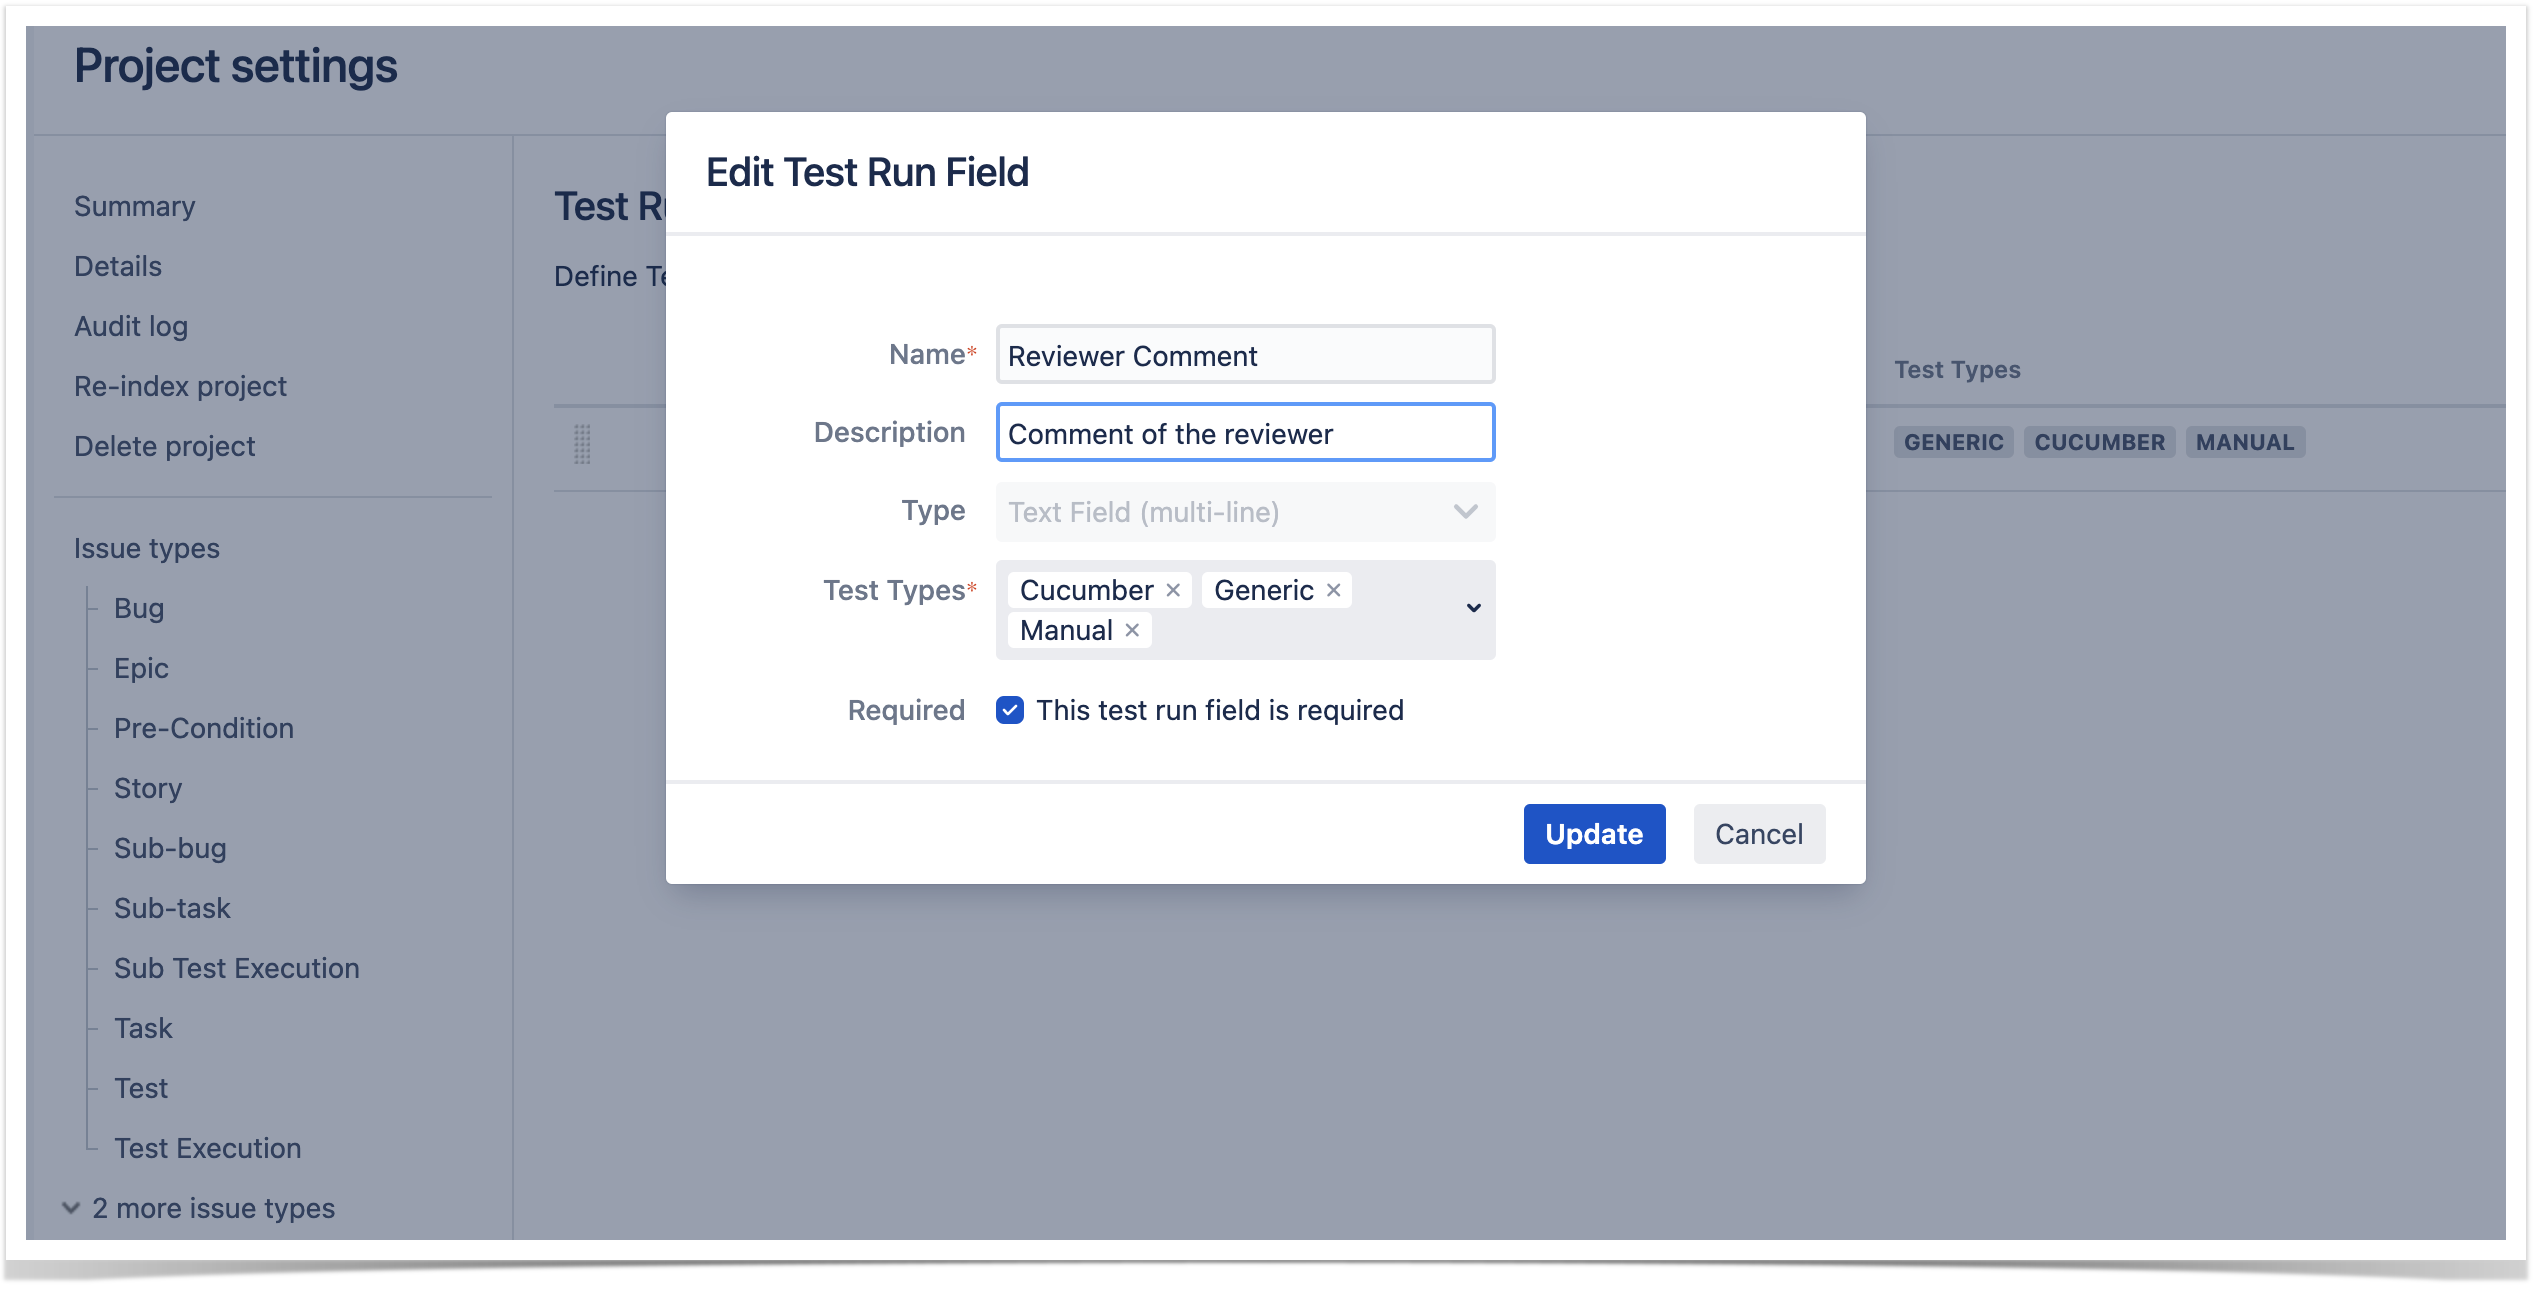Expand 2 more issue types

tap(200, 1208)
